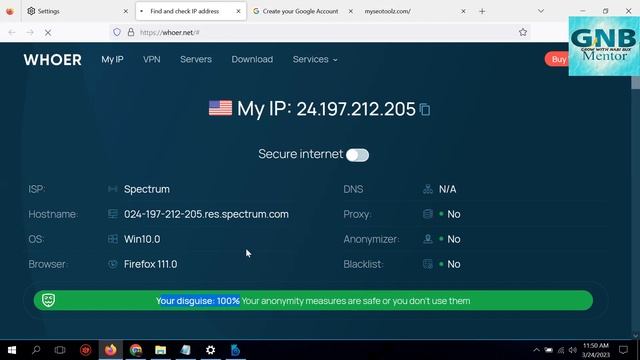Click the Proxy database icon
The image size is (640, 360).
[428, 214]
